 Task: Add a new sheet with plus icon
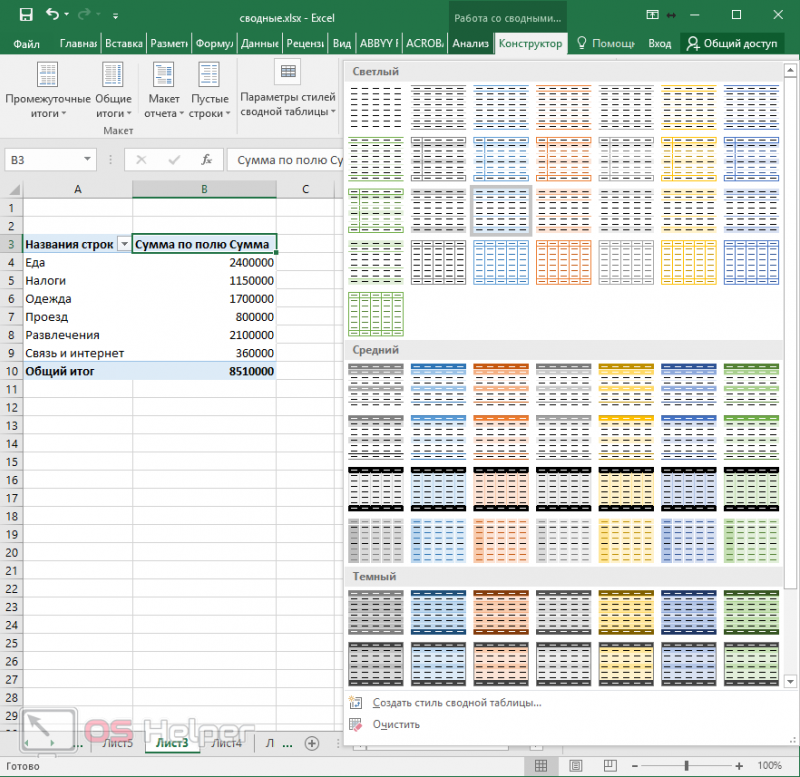[312, 743]
